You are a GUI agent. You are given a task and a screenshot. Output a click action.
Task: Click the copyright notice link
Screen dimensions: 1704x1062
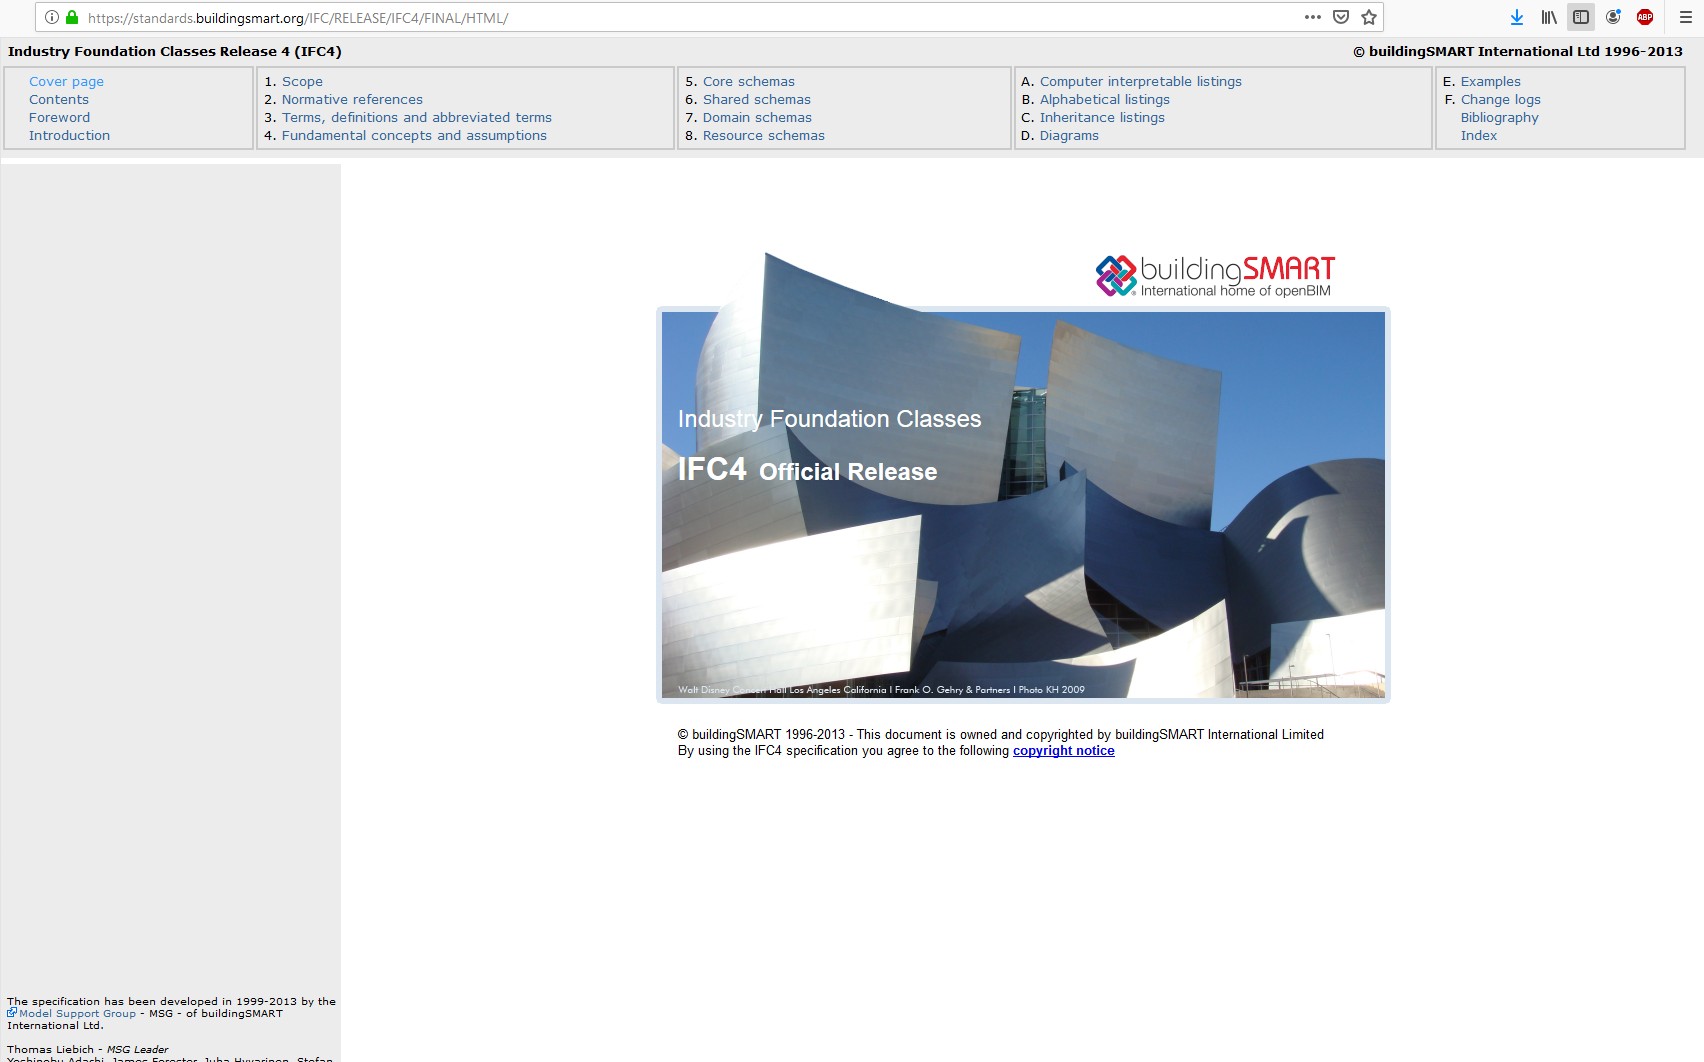(x=1063, y=751)
